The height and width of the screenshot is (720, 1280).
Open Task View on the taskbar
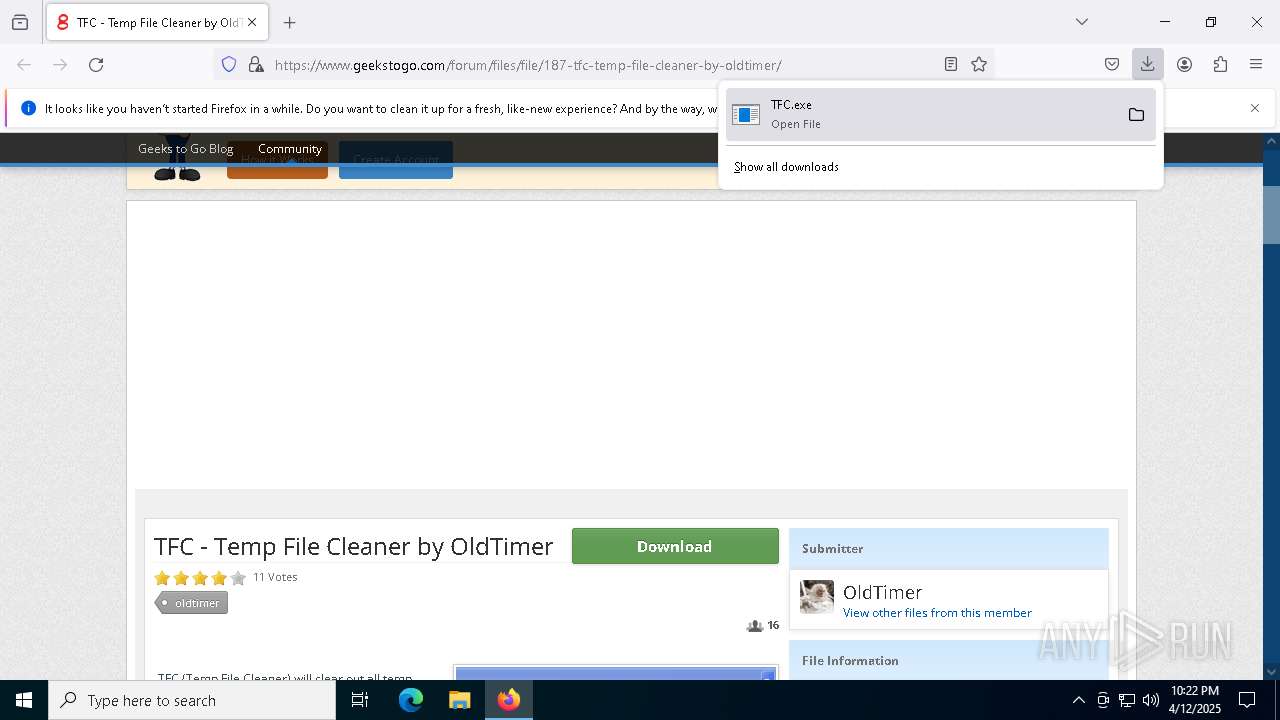(x=360, y=700)
